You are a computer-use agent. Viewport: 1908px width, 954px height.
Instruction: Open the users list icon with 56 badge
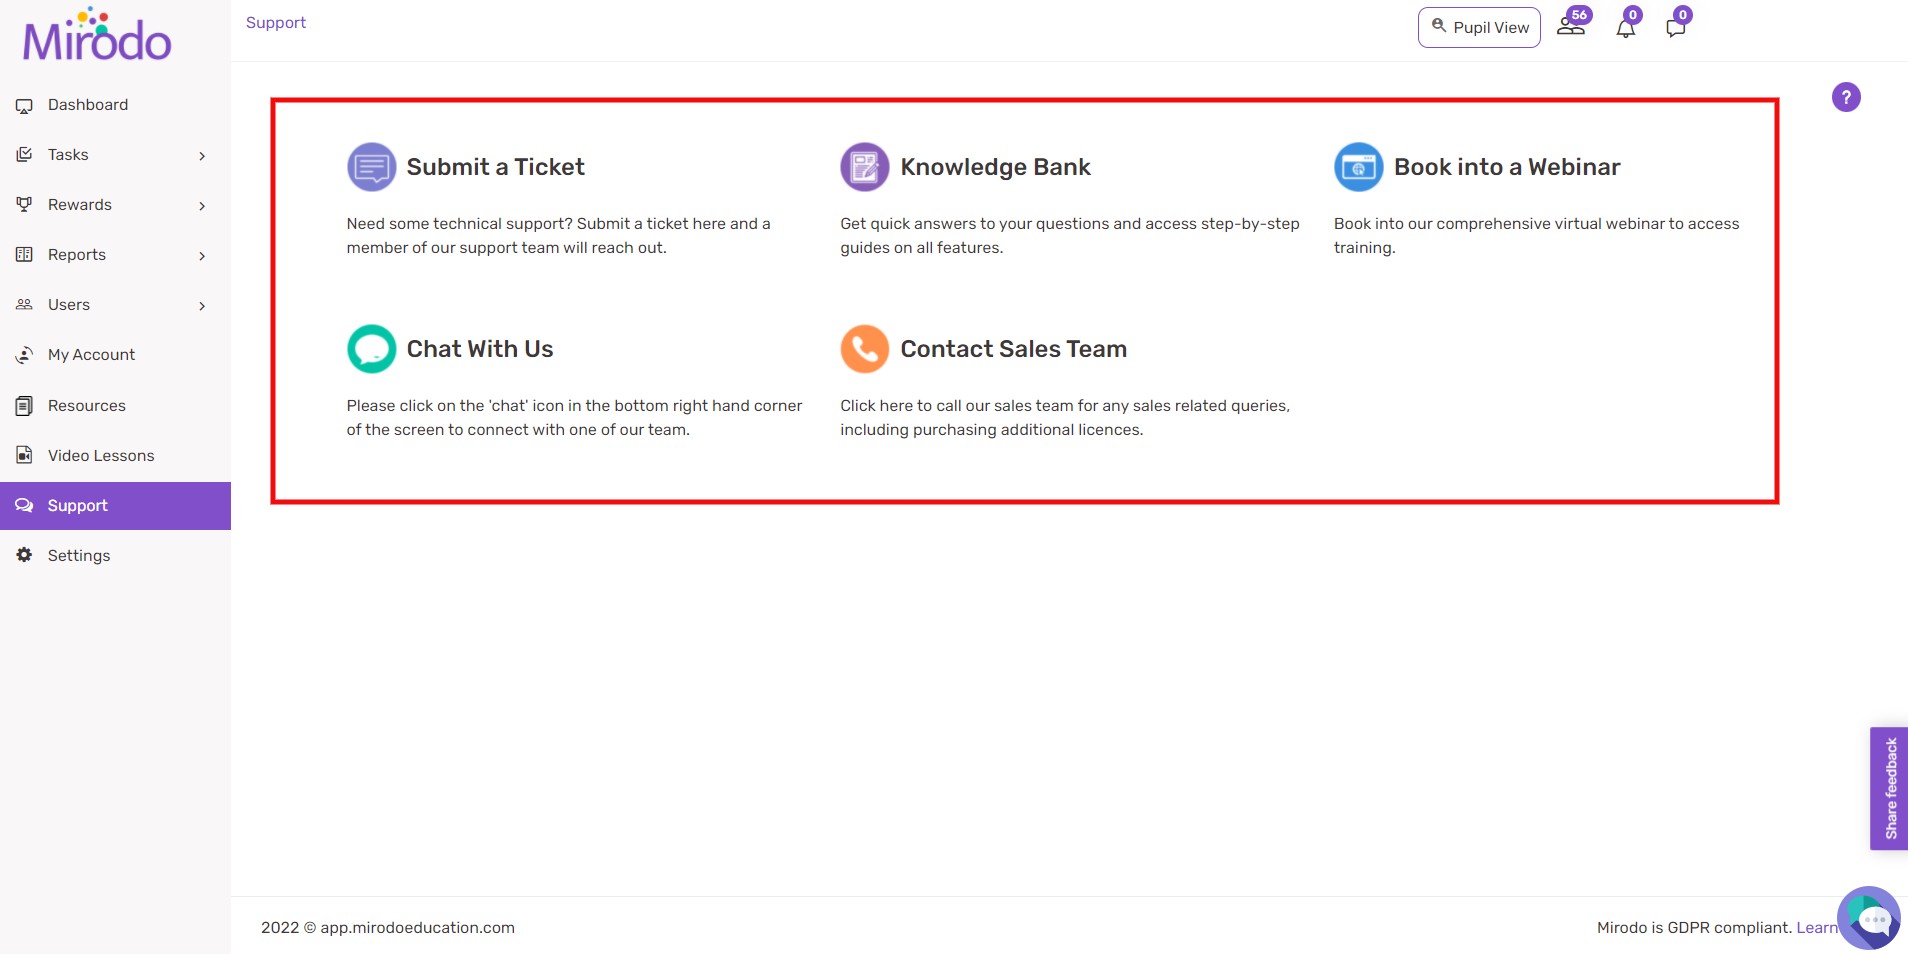pos(1572,26)
